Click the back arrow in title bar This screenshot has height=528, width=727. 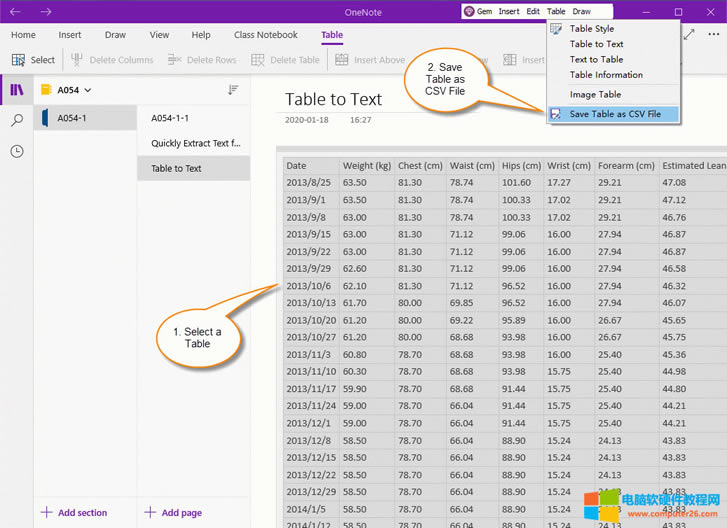[x=15, y=12]
